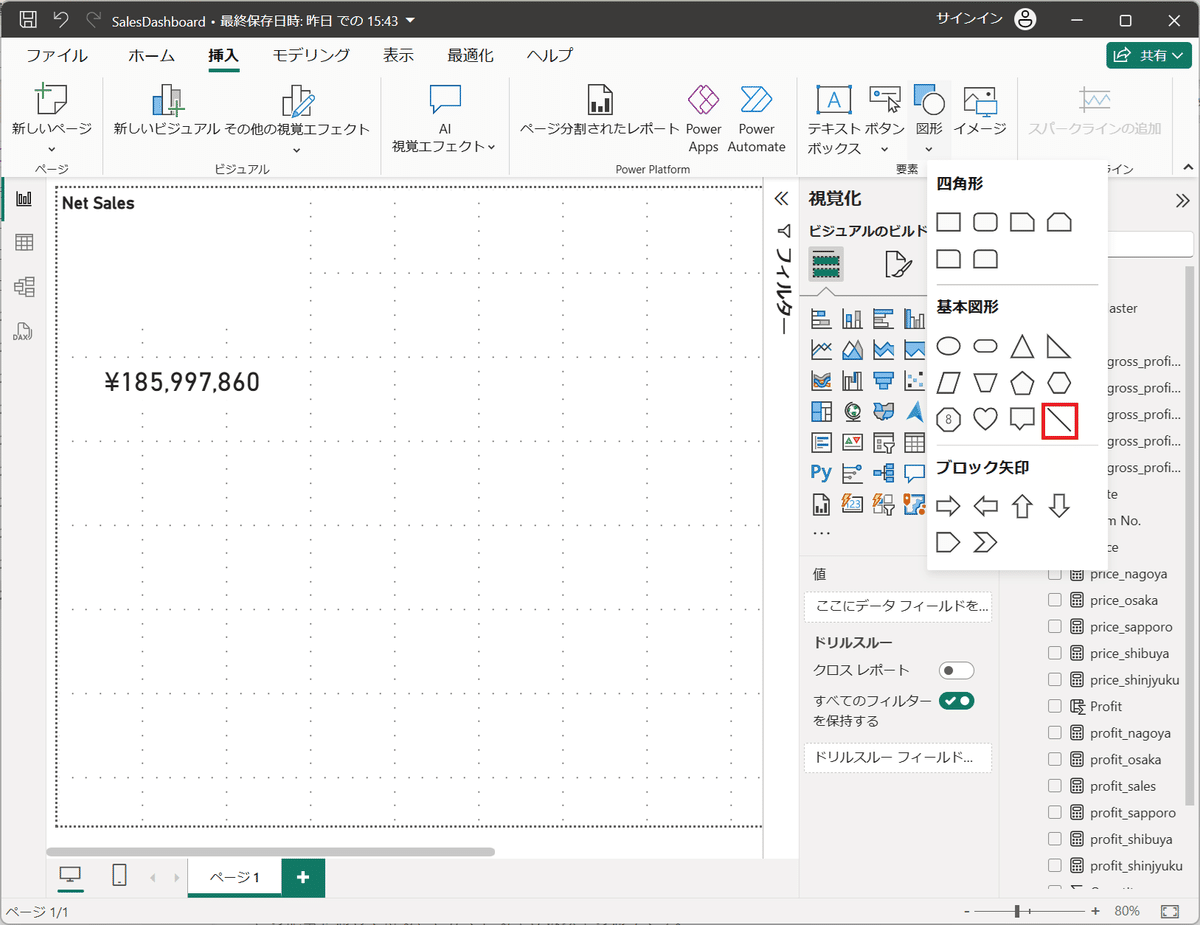
Task: Insert the right triangle shape
Action: tap(1059, 347)
